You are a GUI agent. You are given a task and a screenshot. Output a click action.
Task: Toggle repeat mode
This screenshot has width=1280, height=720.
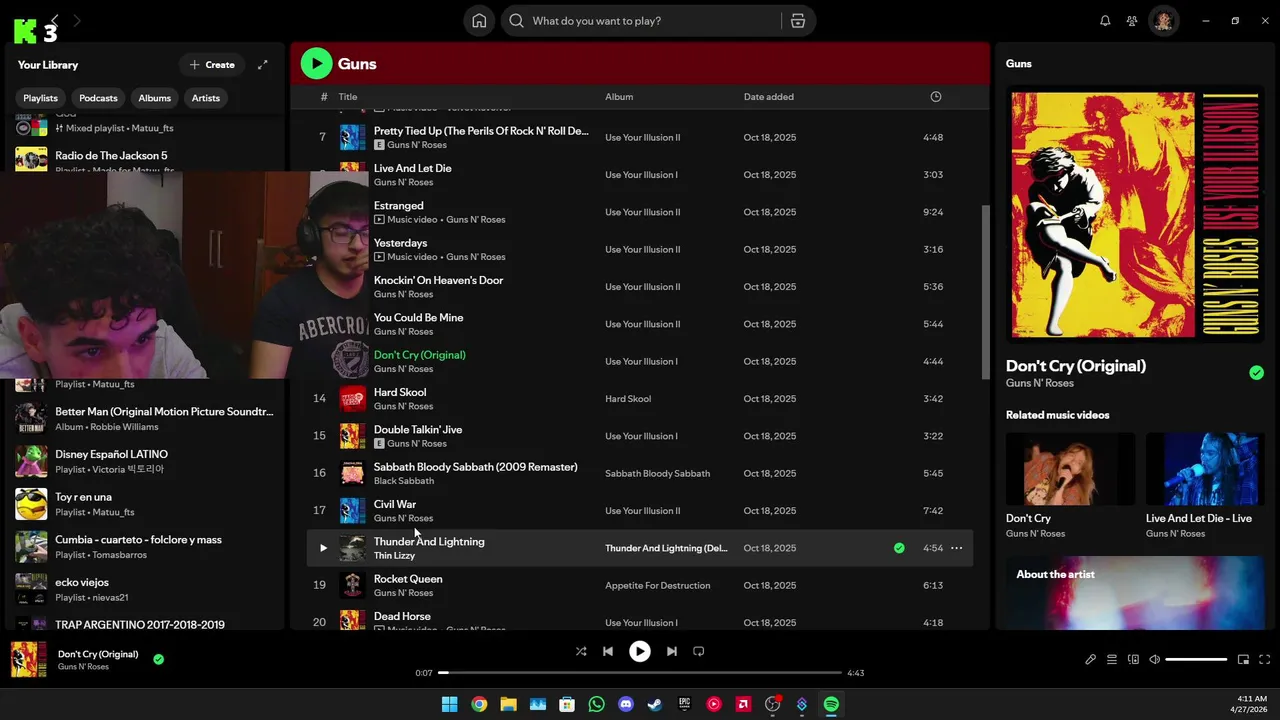tap(699, 651)
